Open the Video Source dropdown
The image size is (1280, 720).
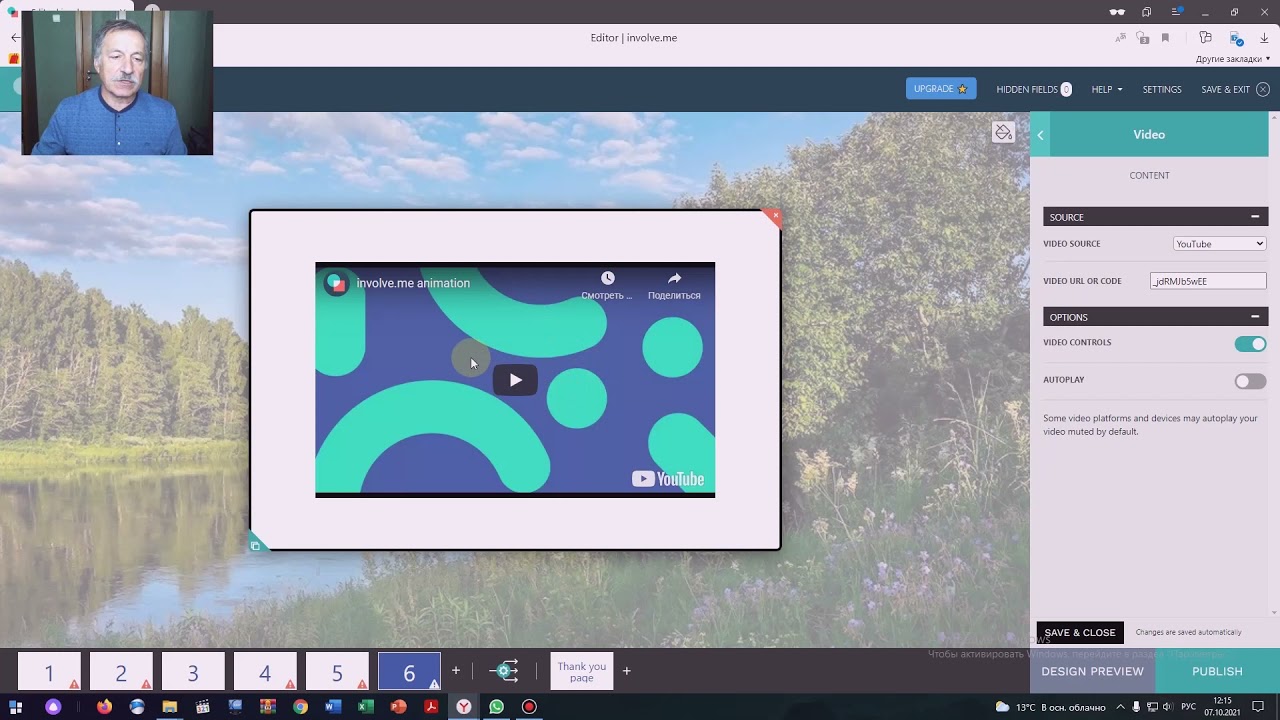pyautogui.click(x=1219, y=244)
